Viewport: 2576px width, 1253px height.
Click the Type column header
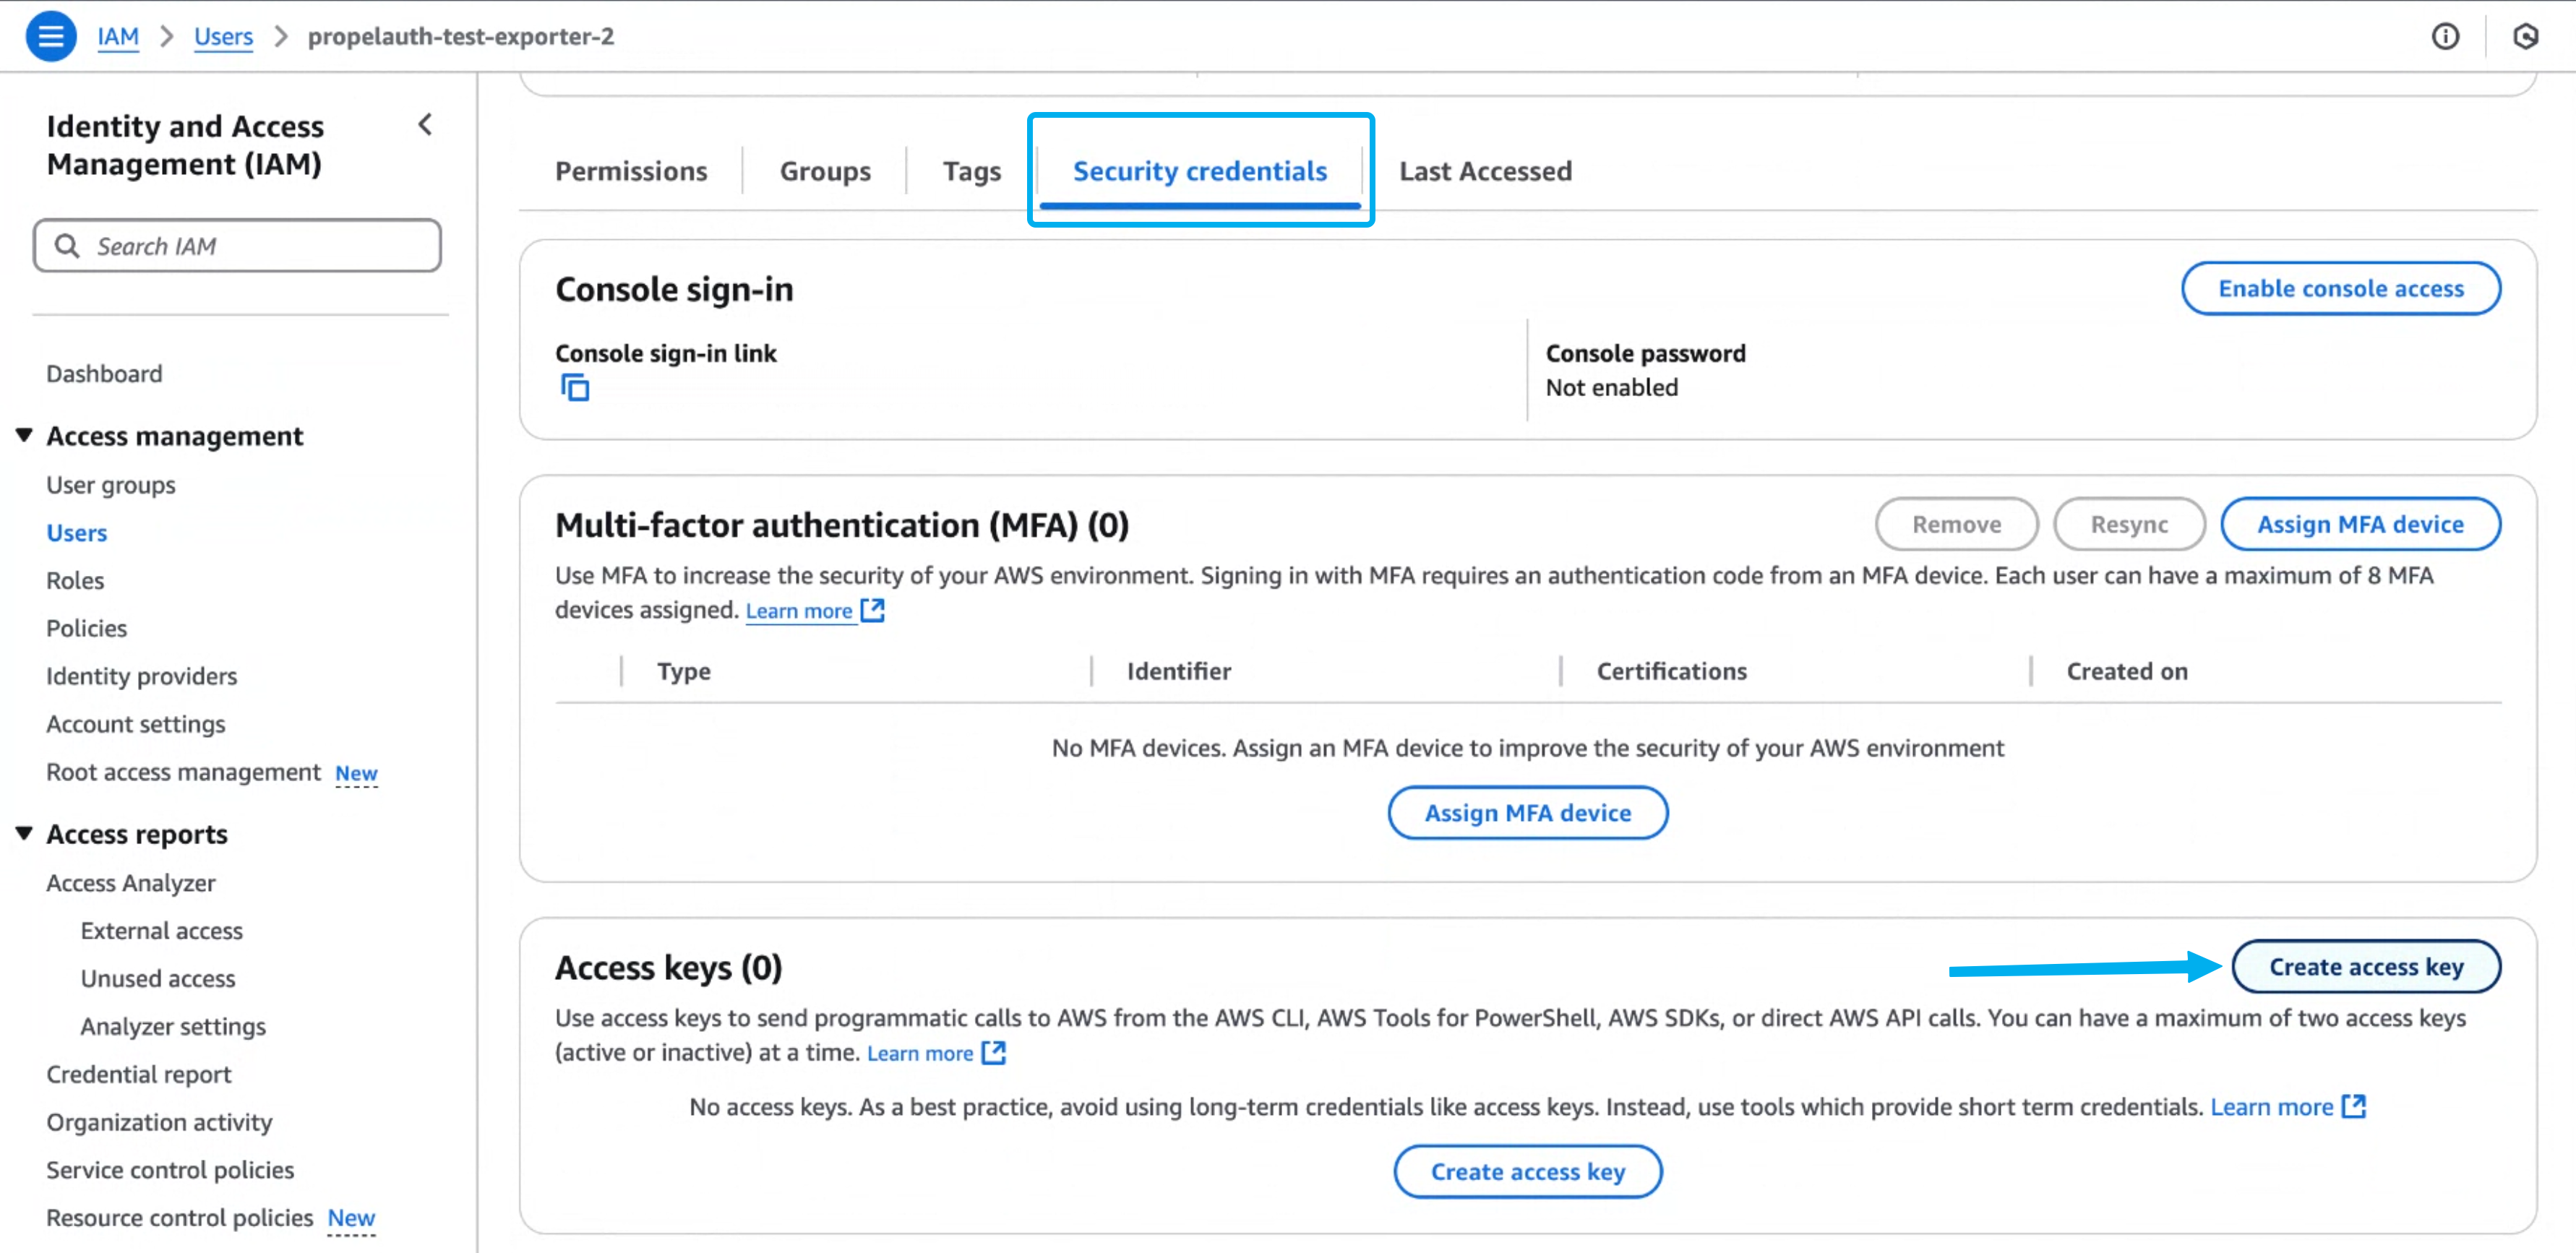(684, 671)
